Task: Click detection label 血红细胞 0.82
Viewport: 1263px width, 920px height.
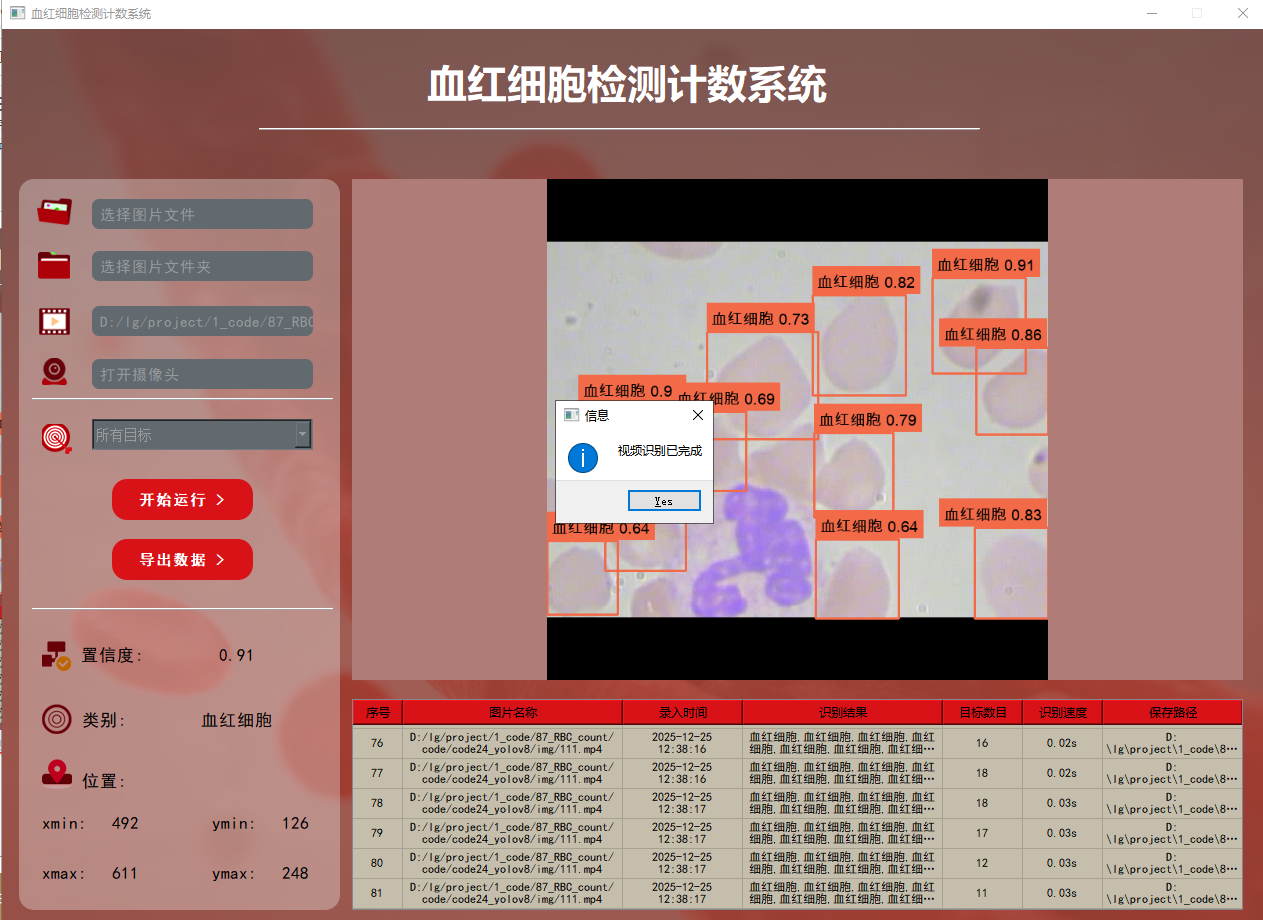Action: pyautogui.click(x=866, y=282)
